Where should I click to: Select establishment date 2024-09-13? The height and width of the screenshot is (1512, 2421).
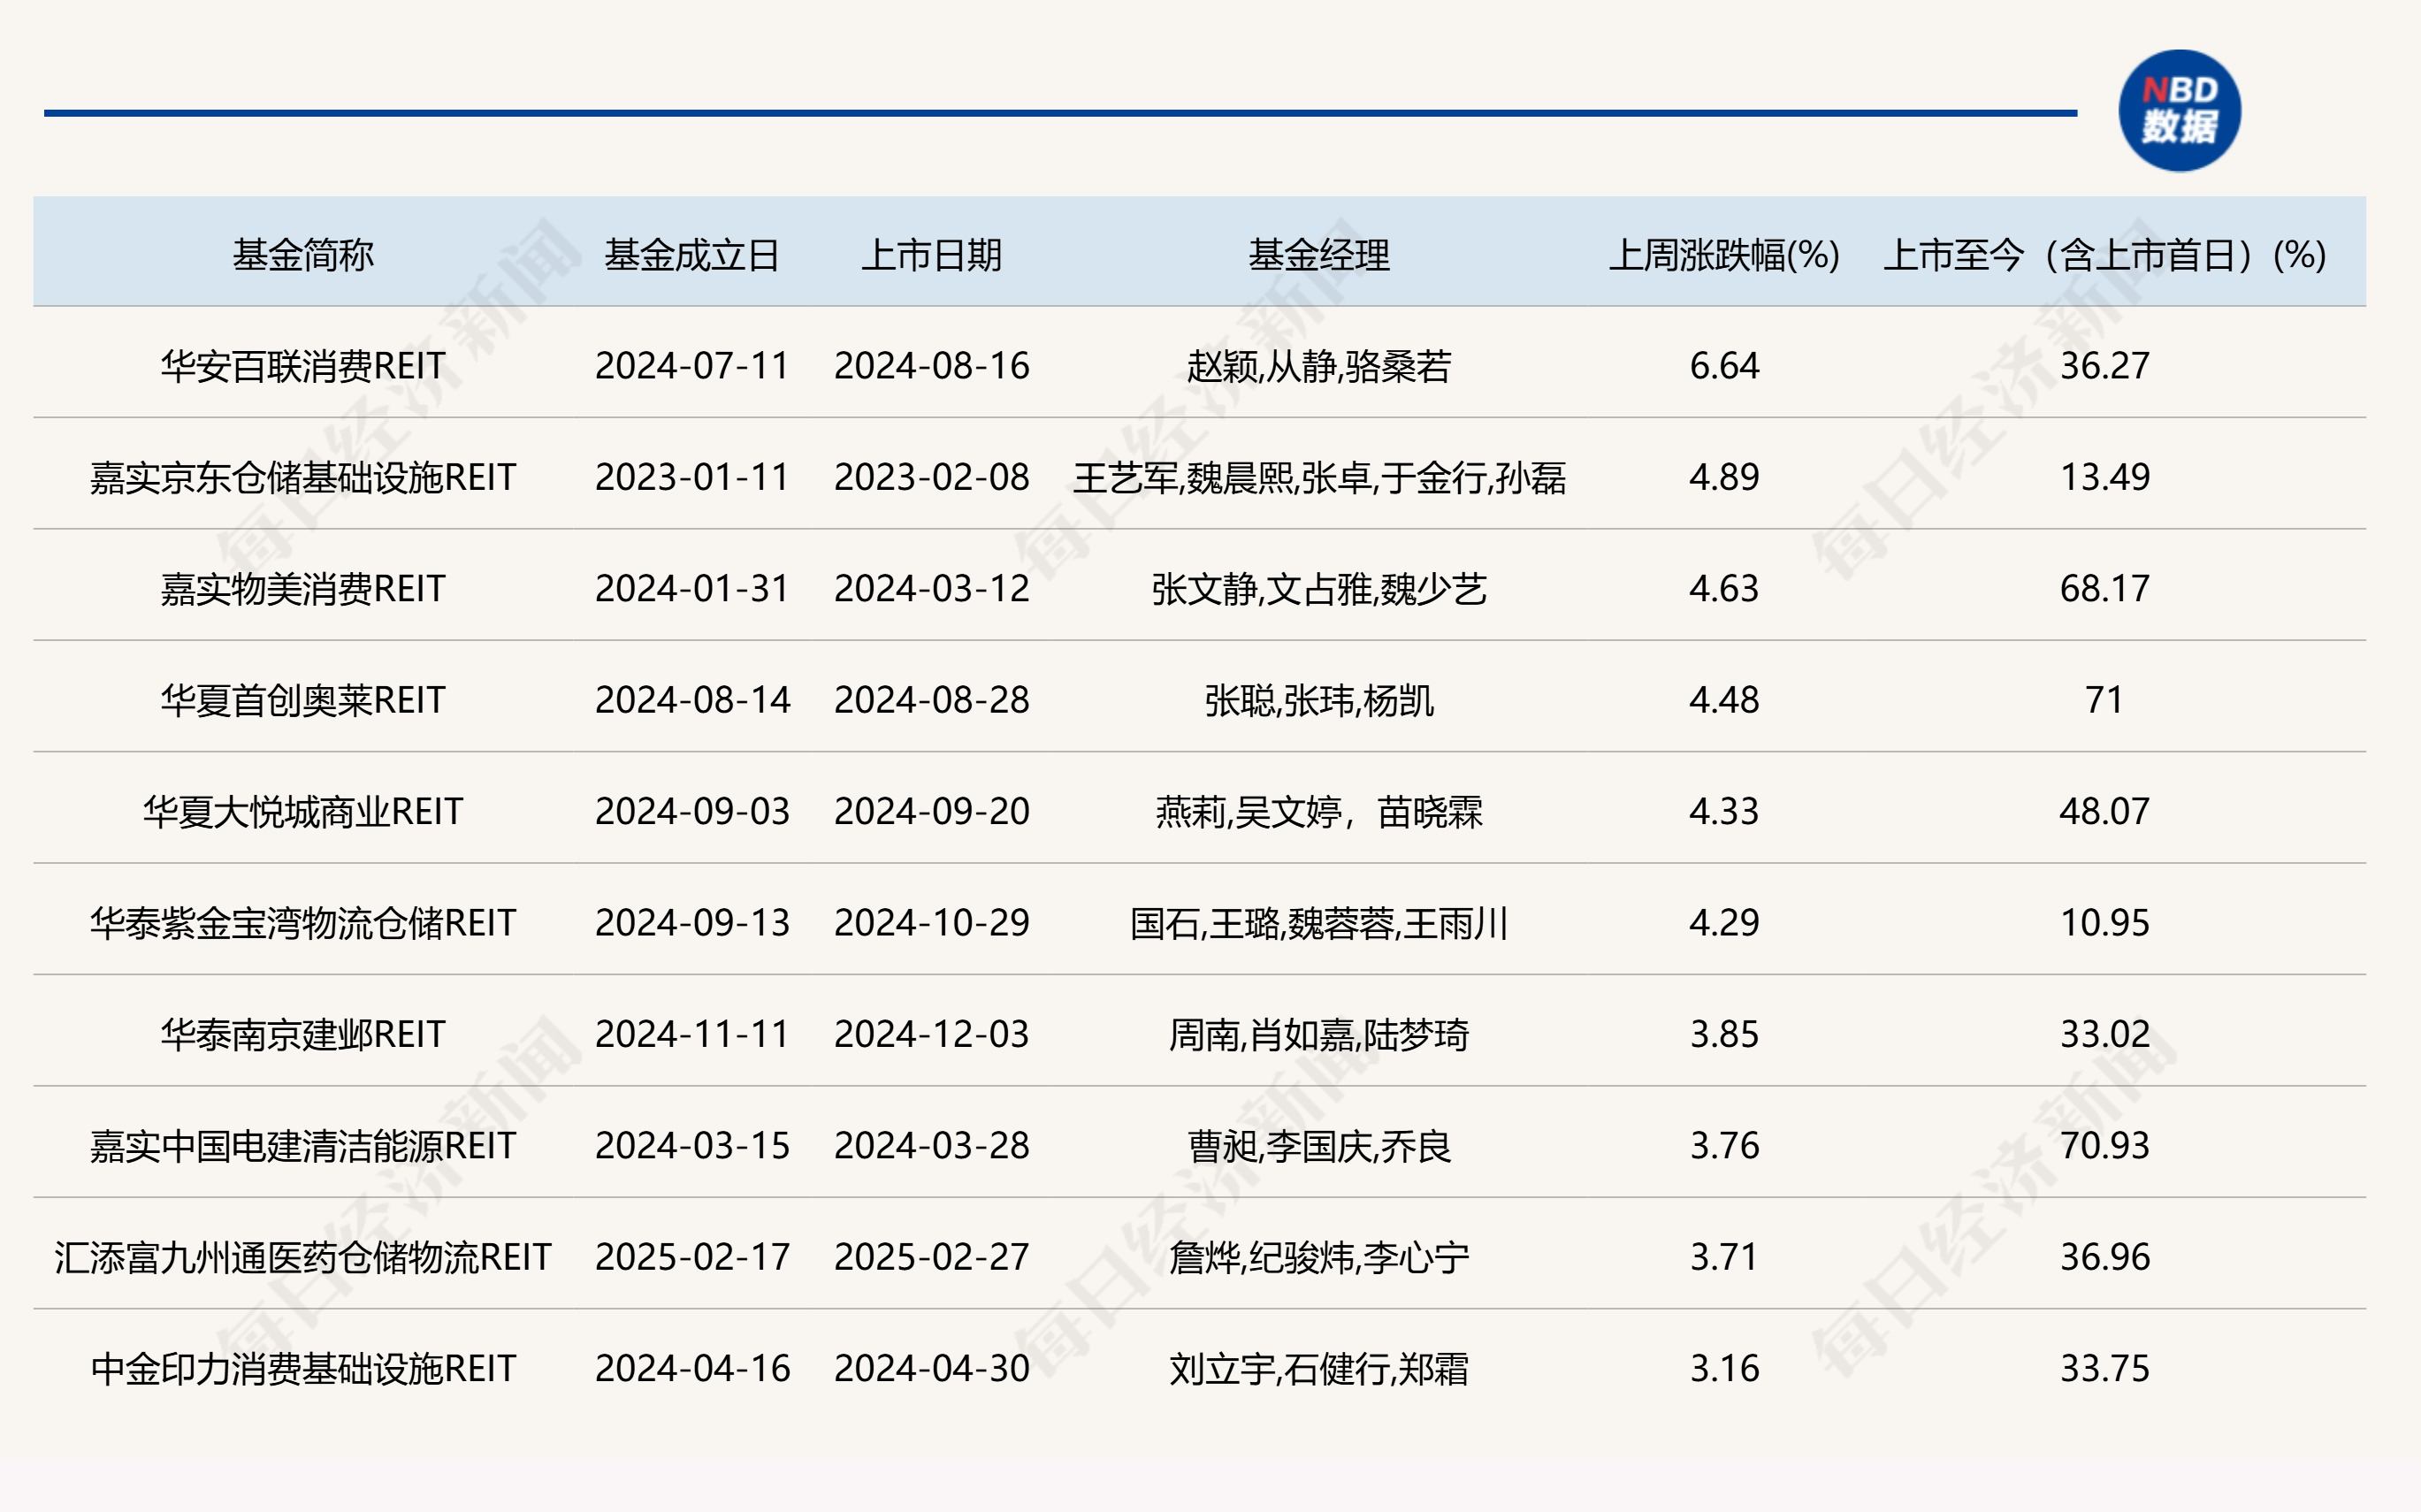(692, 923)
